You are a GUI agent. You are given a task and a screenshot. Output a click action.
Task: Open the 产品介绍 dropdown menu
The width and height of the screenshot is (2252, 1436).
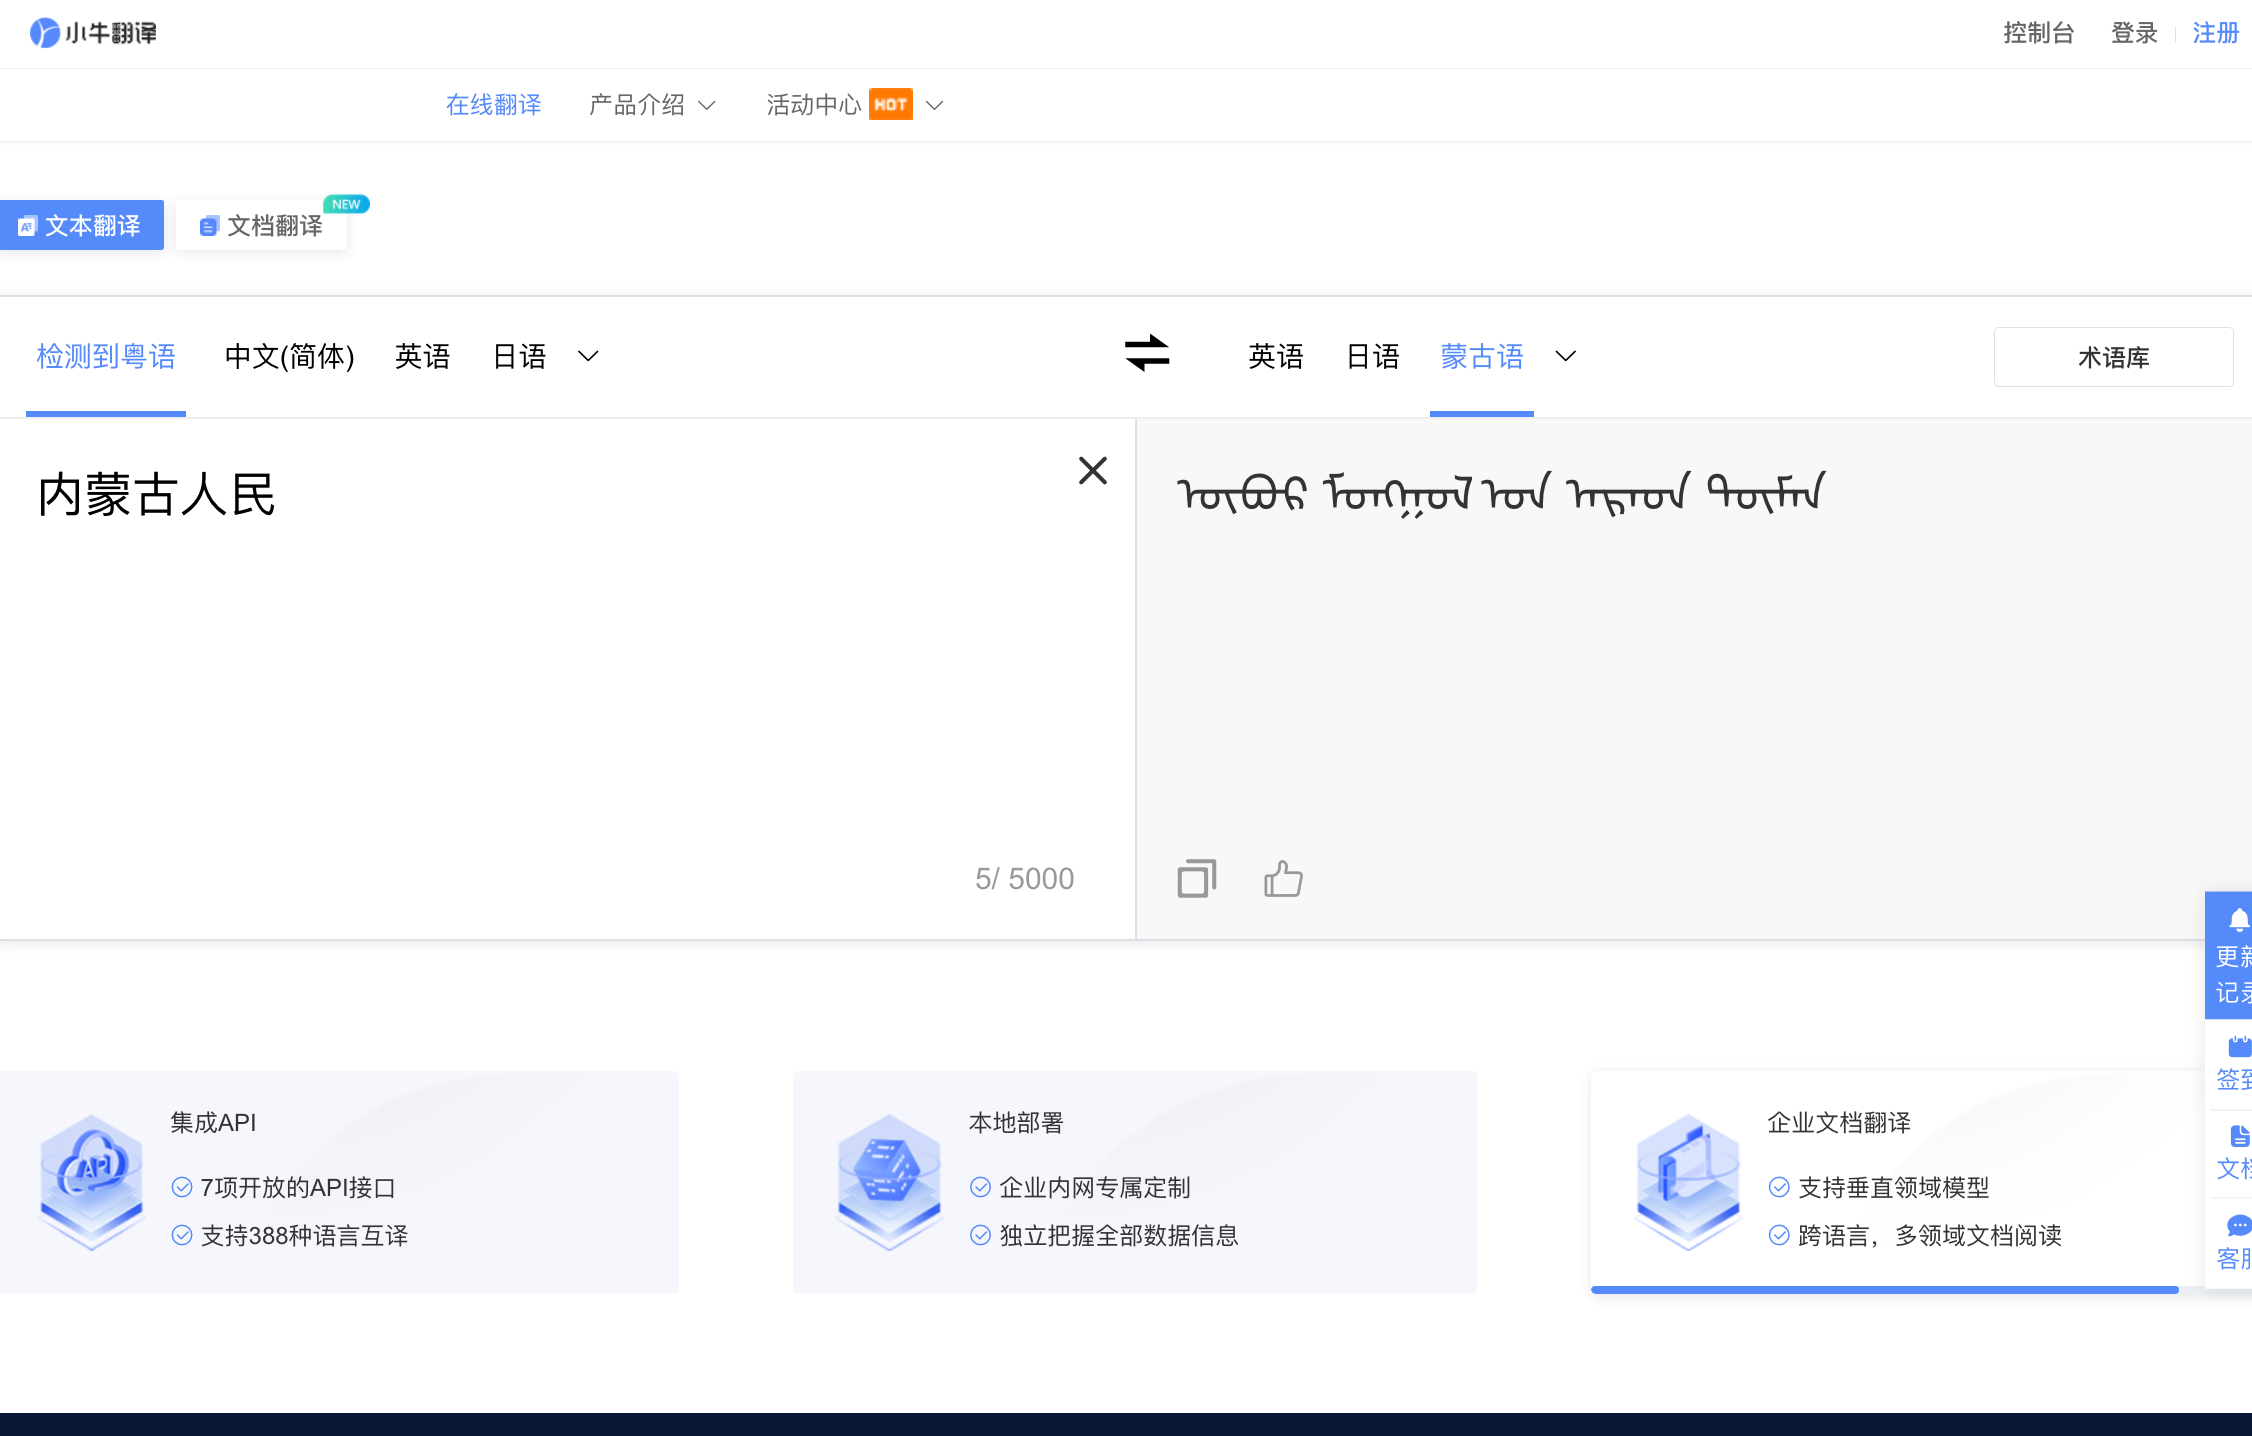(652, 104)
